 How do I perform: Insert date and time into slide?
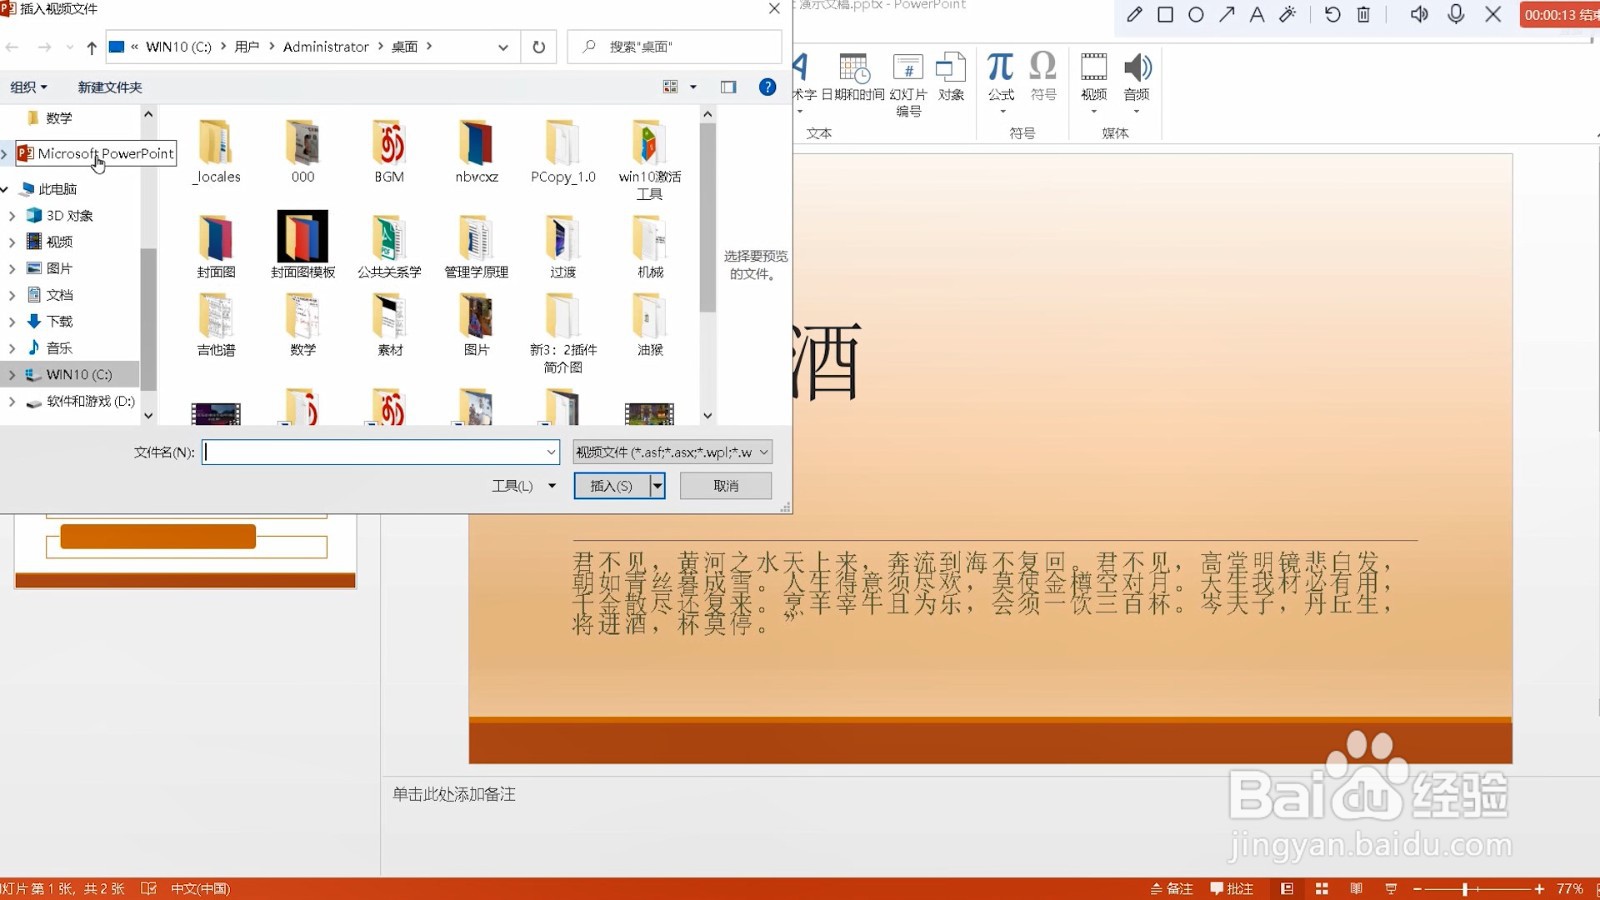point(853,76)
